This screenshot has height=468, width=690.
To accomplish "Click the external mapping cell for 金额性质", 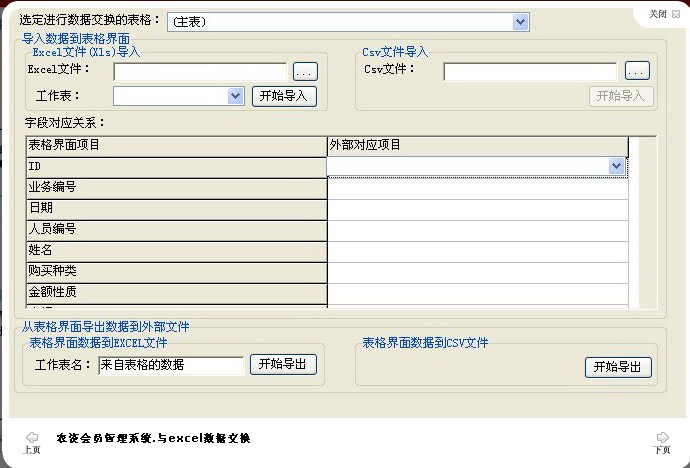I will 478,294.
